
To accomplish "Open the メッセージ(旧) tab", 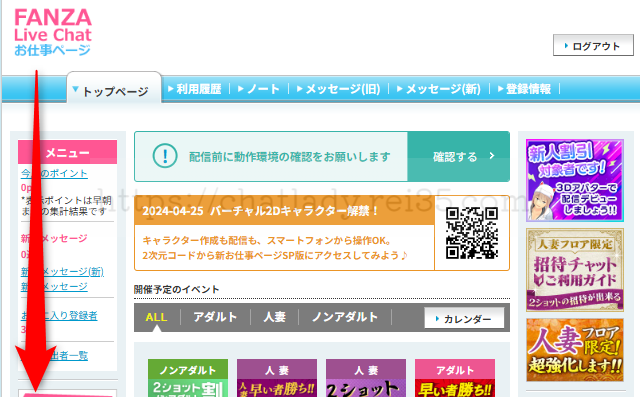I will (338, 89).
